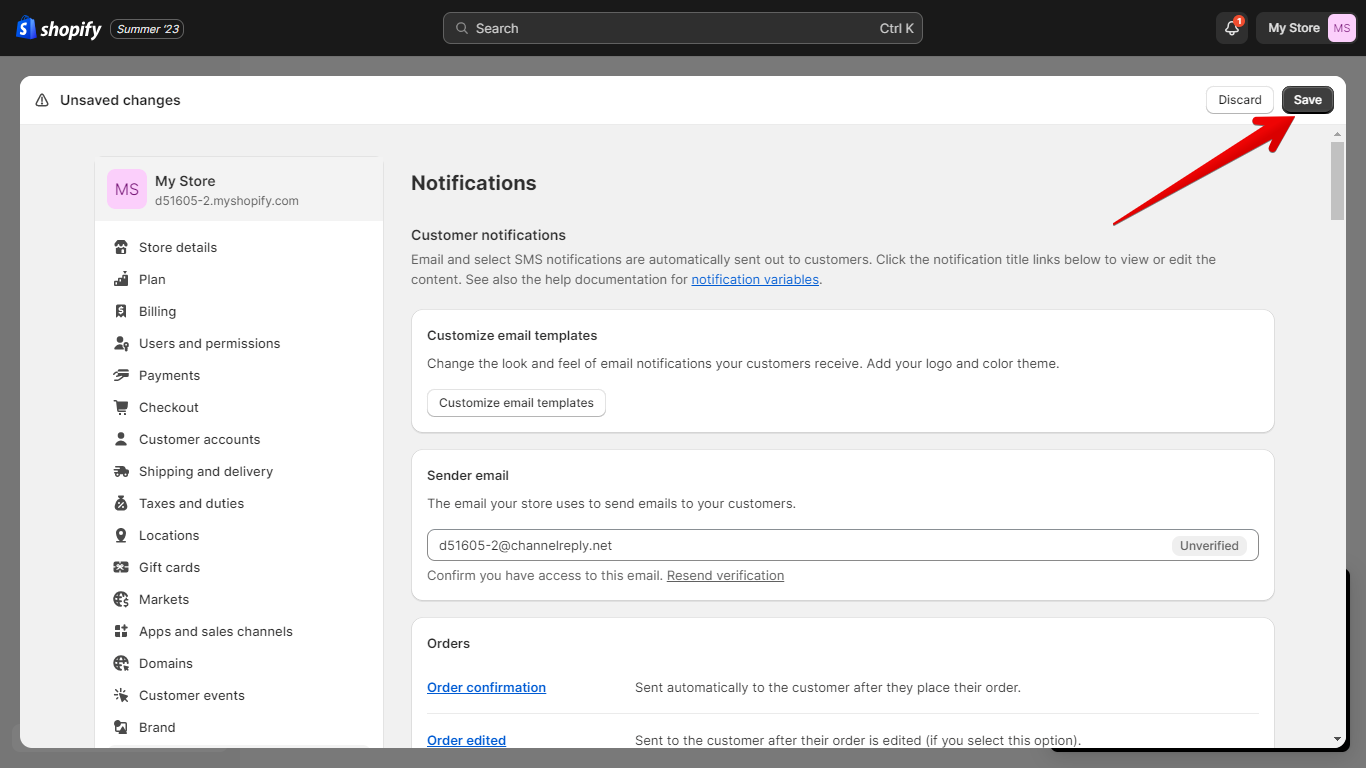Click the Unsaved changes warning icon

pyautogui.click(x=42, y=100)
